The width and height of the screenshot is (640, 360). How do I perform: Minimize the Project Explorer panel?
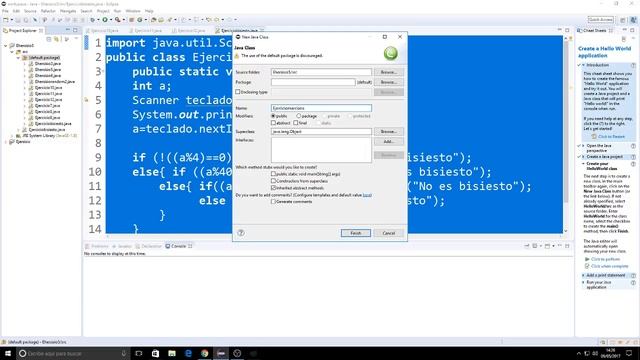point(68,30)
